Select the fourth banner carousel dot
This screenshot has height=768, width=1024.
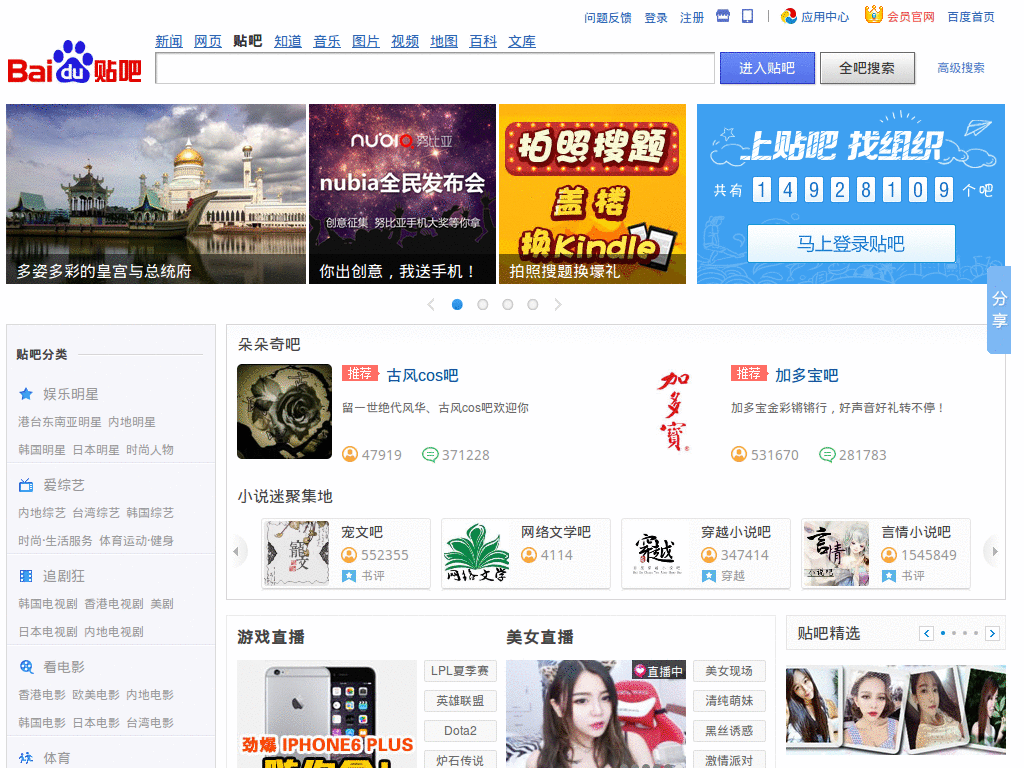(533, 304)
